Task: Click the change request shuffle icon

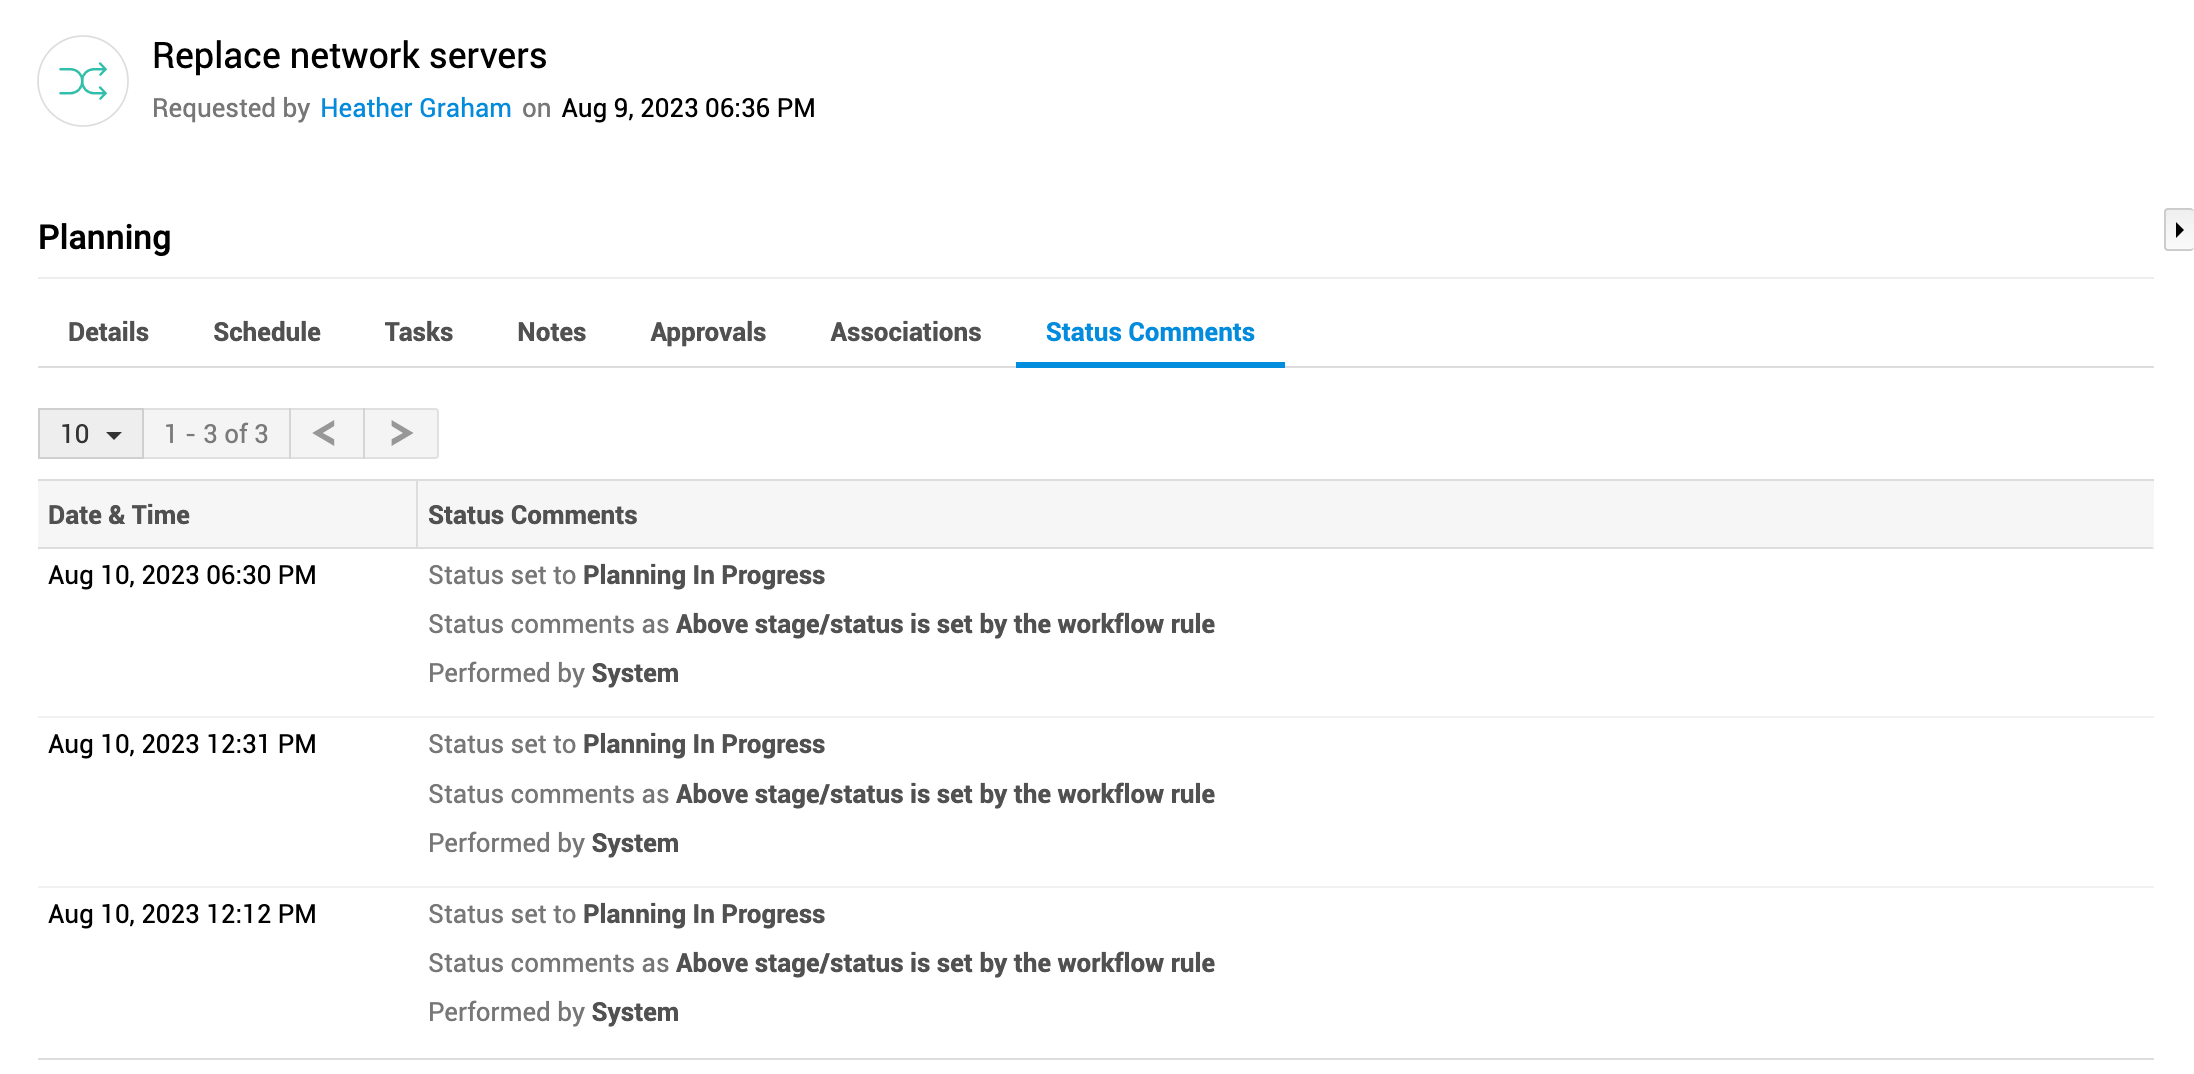Action: (83, 82)
